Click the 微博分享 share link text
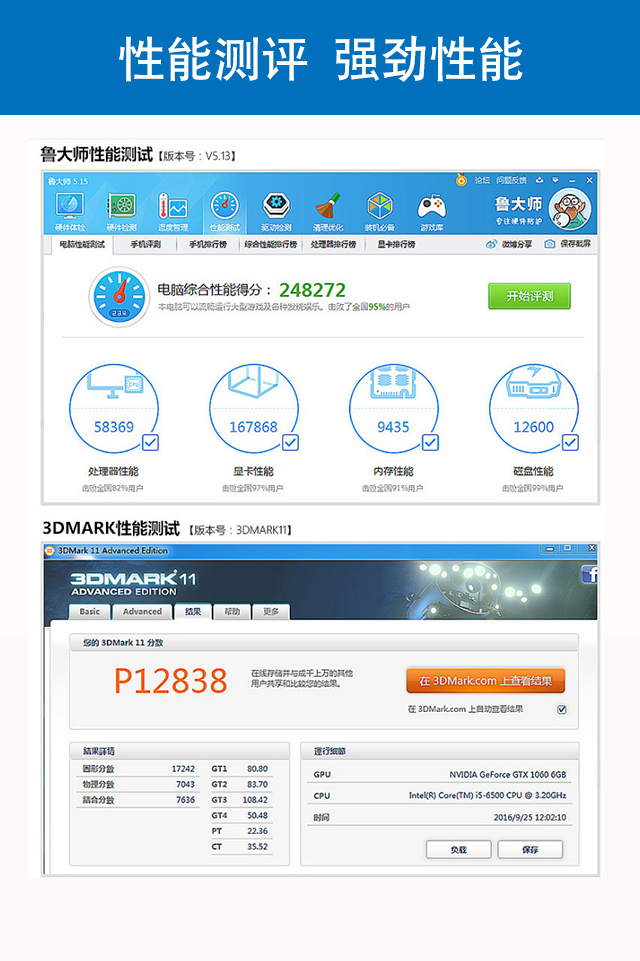The image size is (640, 961). [x=517, y=244]
